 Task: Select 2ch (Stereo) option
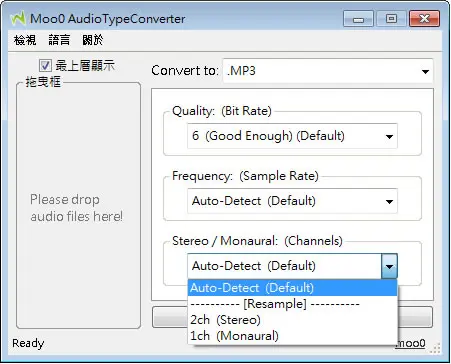[x=293, y=320]
